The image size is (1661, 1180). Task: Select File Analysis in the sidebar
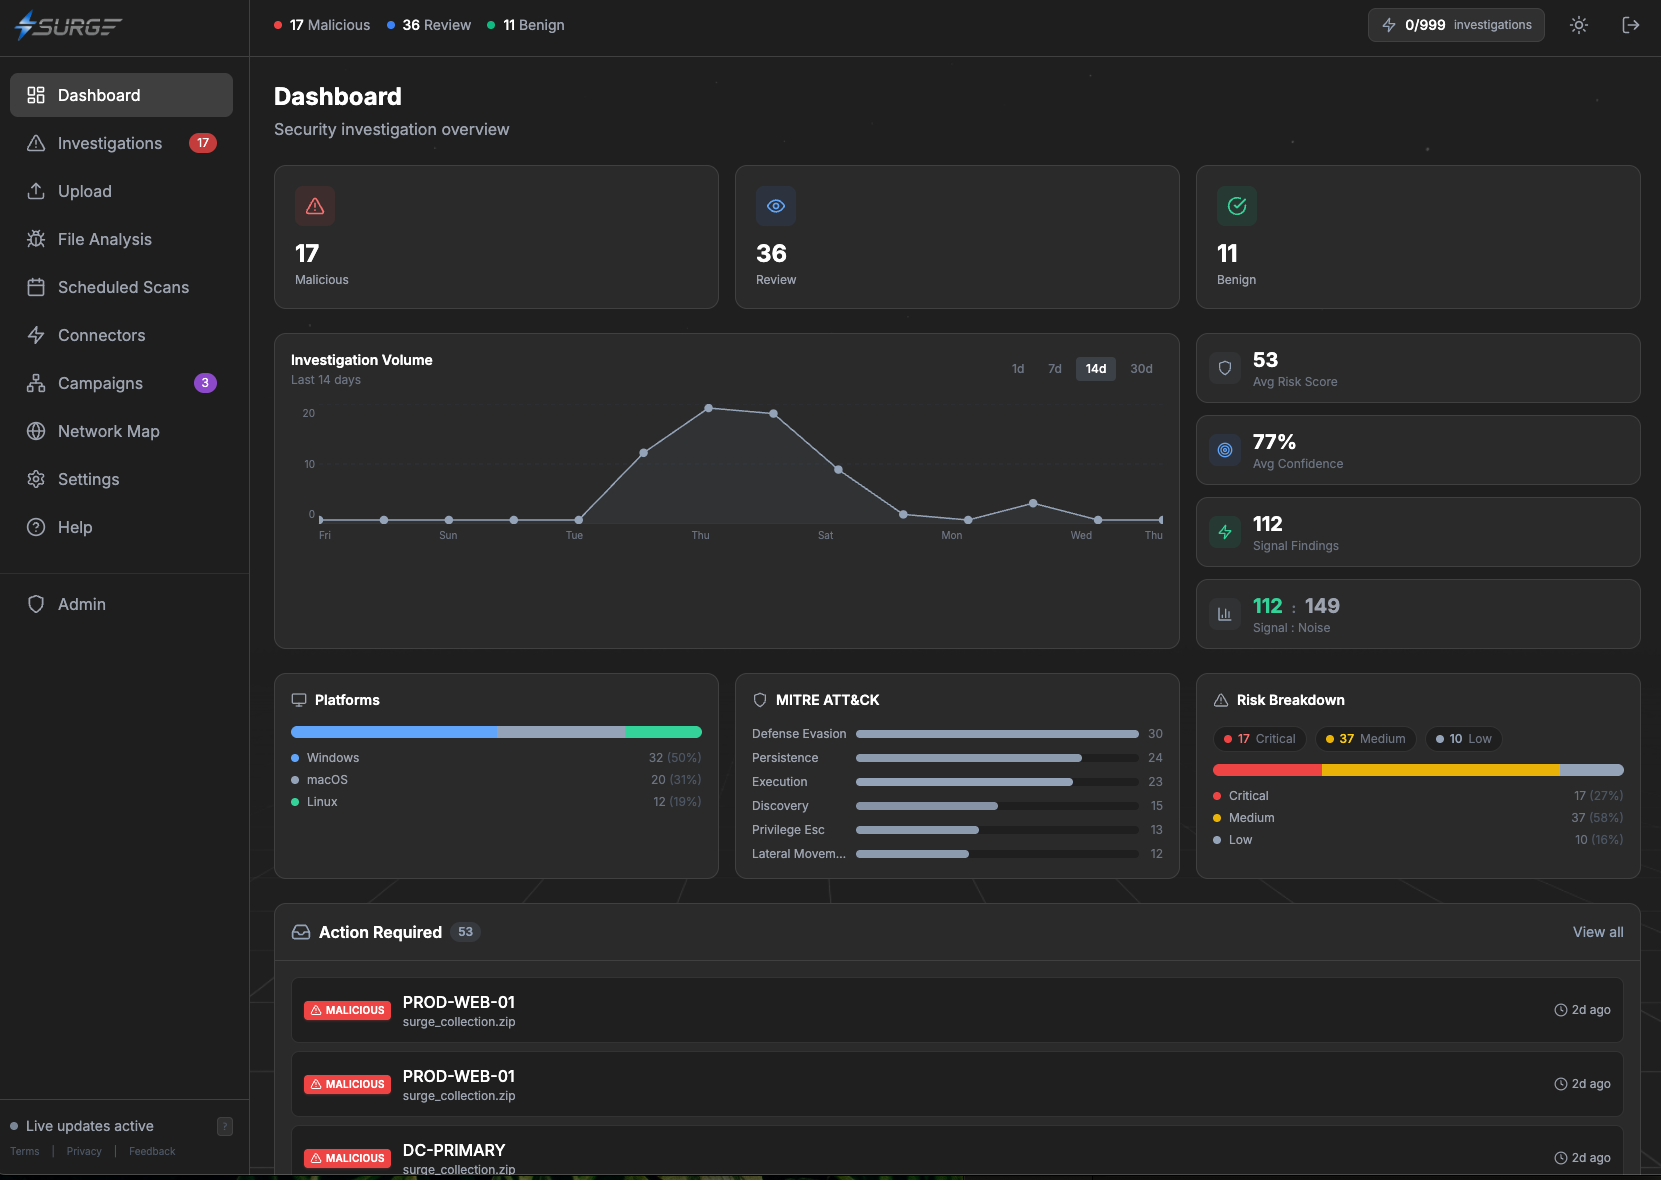[x=103, y=239]
